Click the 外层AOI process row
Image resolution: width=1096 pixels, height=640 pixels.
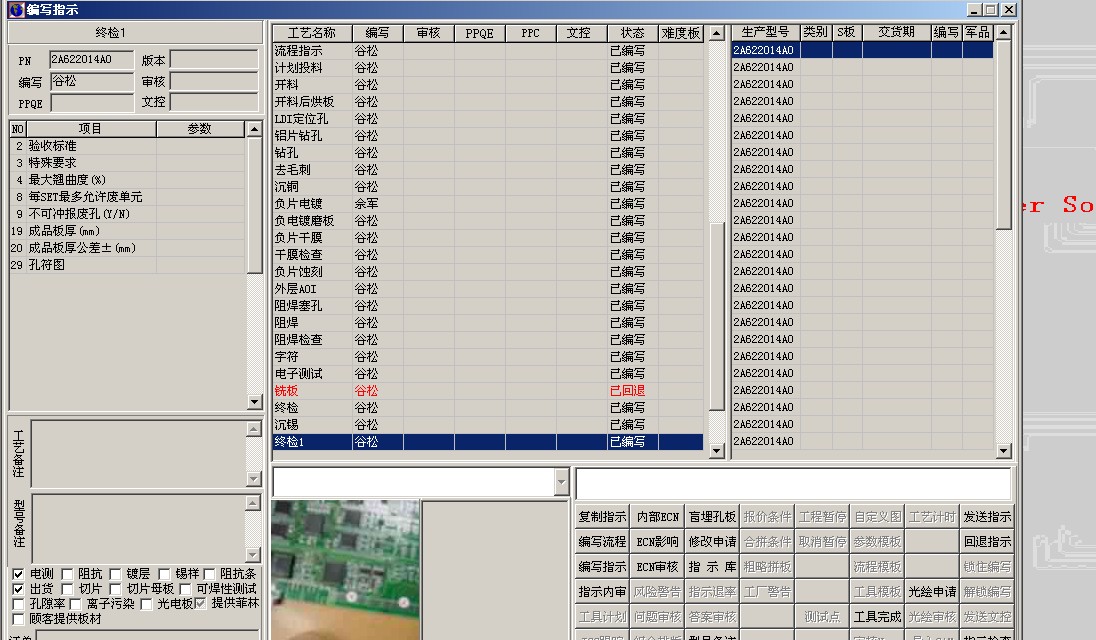click(487, 289)
